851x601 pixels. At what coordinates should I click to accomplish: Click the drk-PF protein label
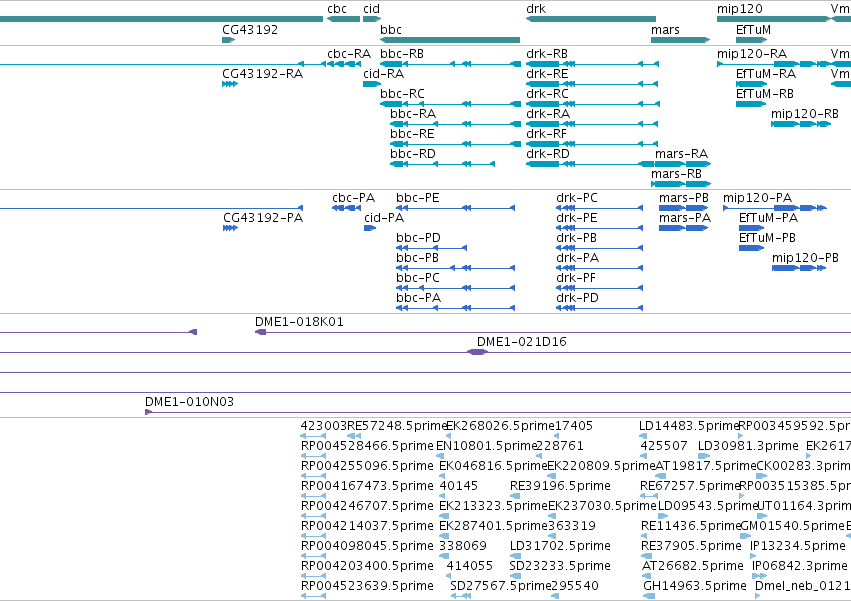575,279
